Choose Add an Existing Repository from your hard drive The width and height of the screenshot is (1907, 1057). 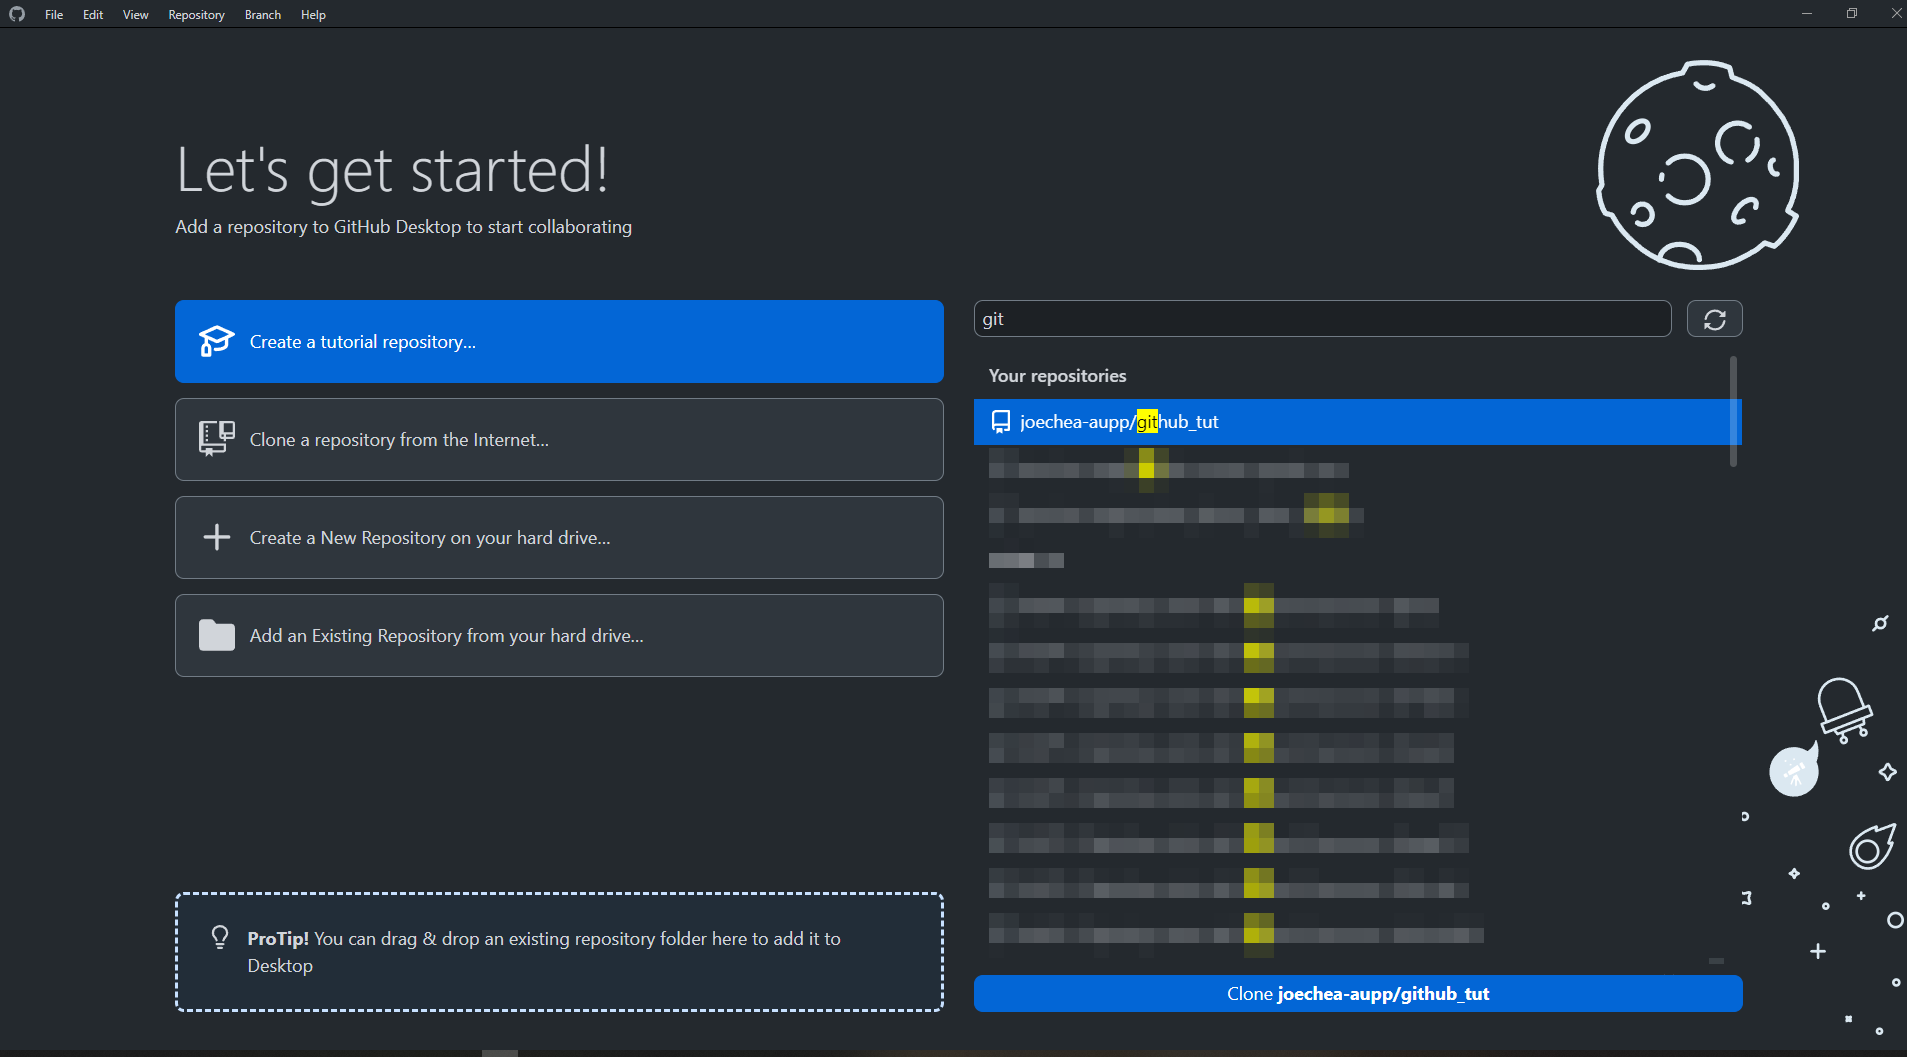point(559,635)
